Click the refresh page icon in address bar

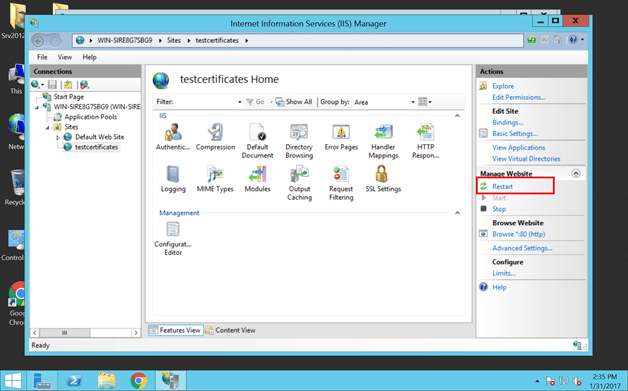click(x=531, y=40)
